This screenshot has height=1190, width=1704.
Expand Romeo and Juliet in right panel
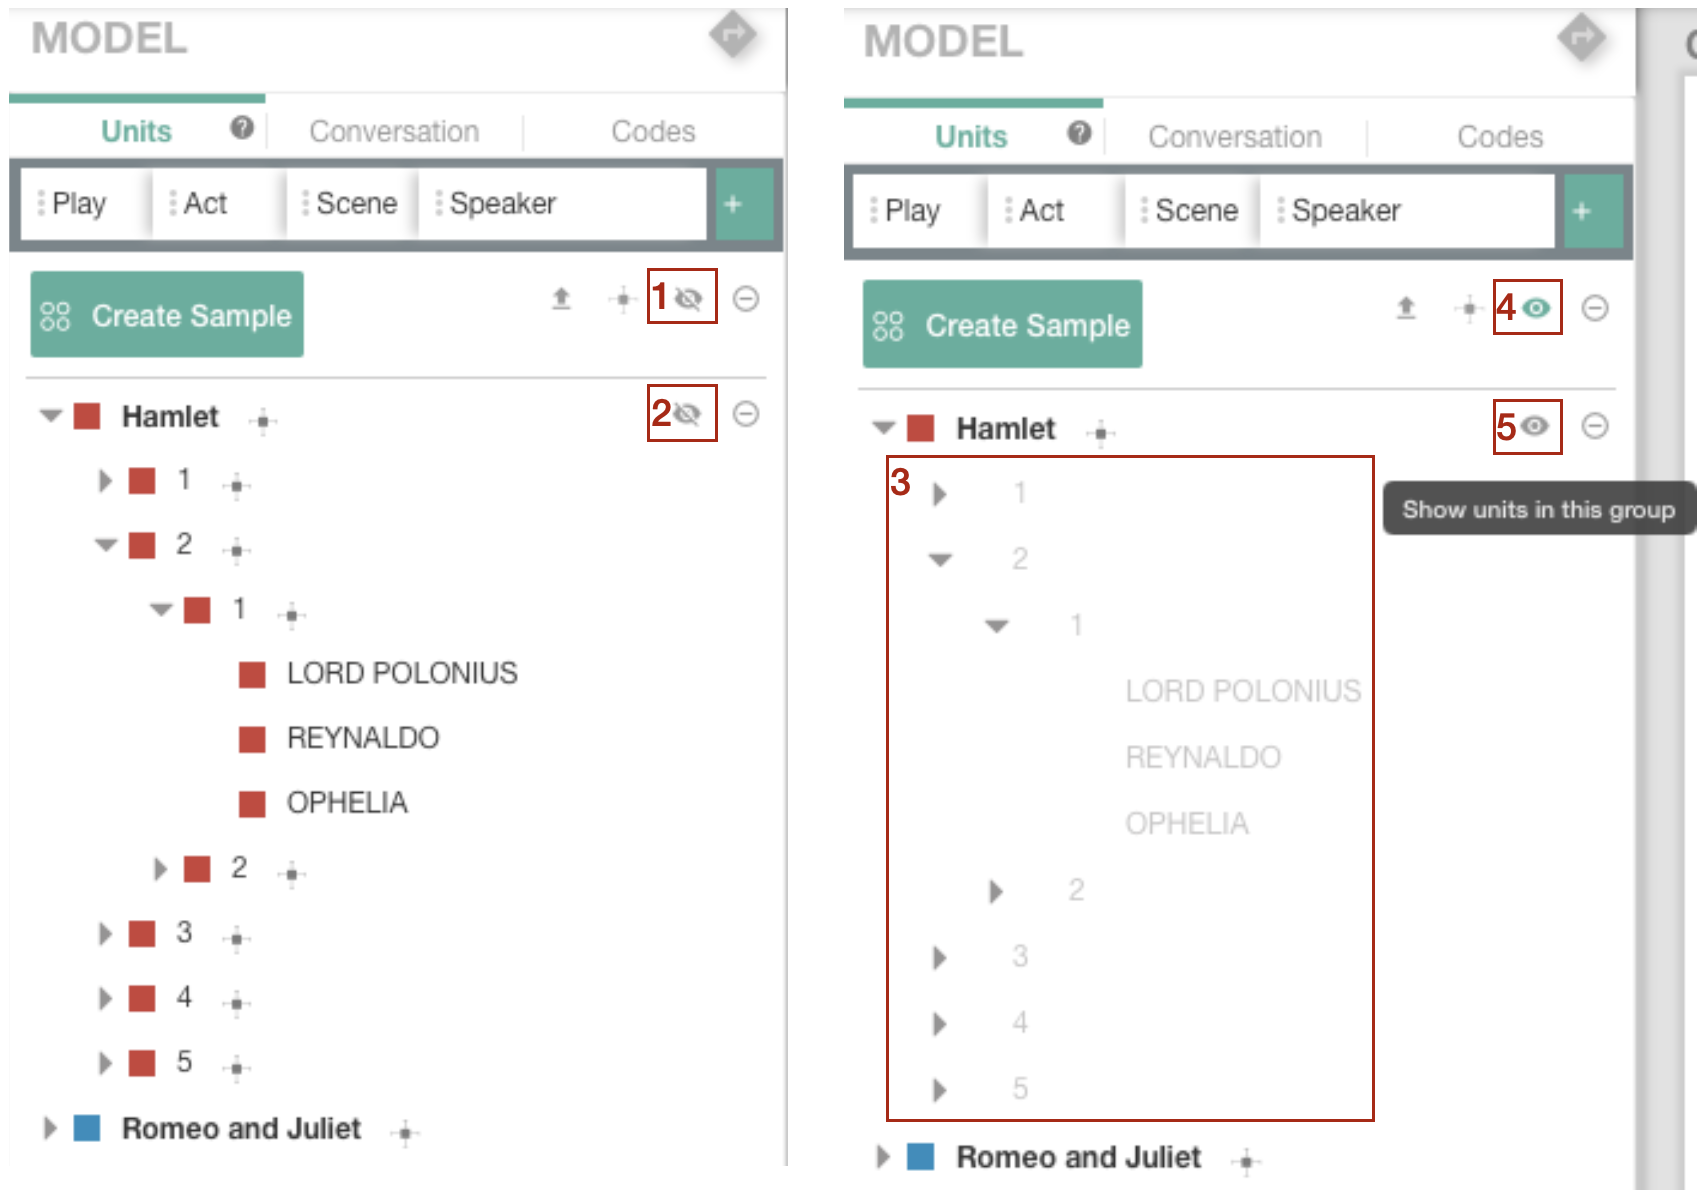(882, 1157)
